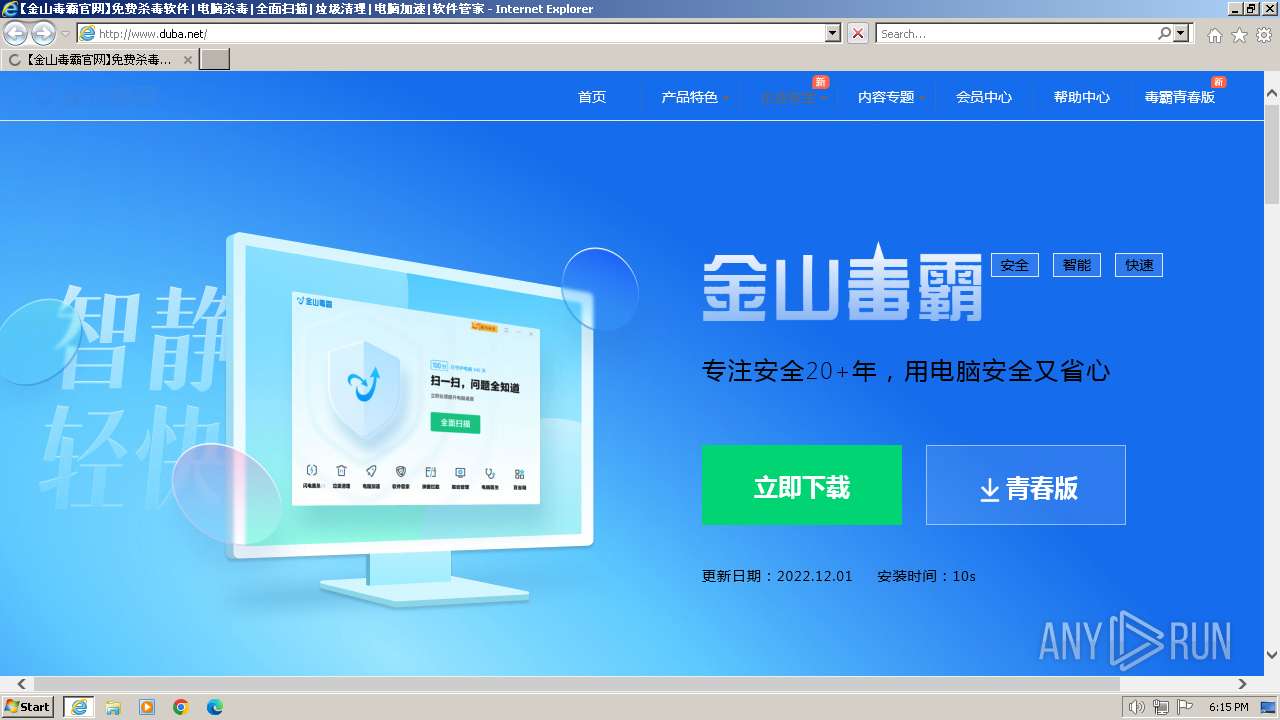Open the 产品特色 nav menu
This screenshot has height=720, width=1280.
(x=690, y=97)
